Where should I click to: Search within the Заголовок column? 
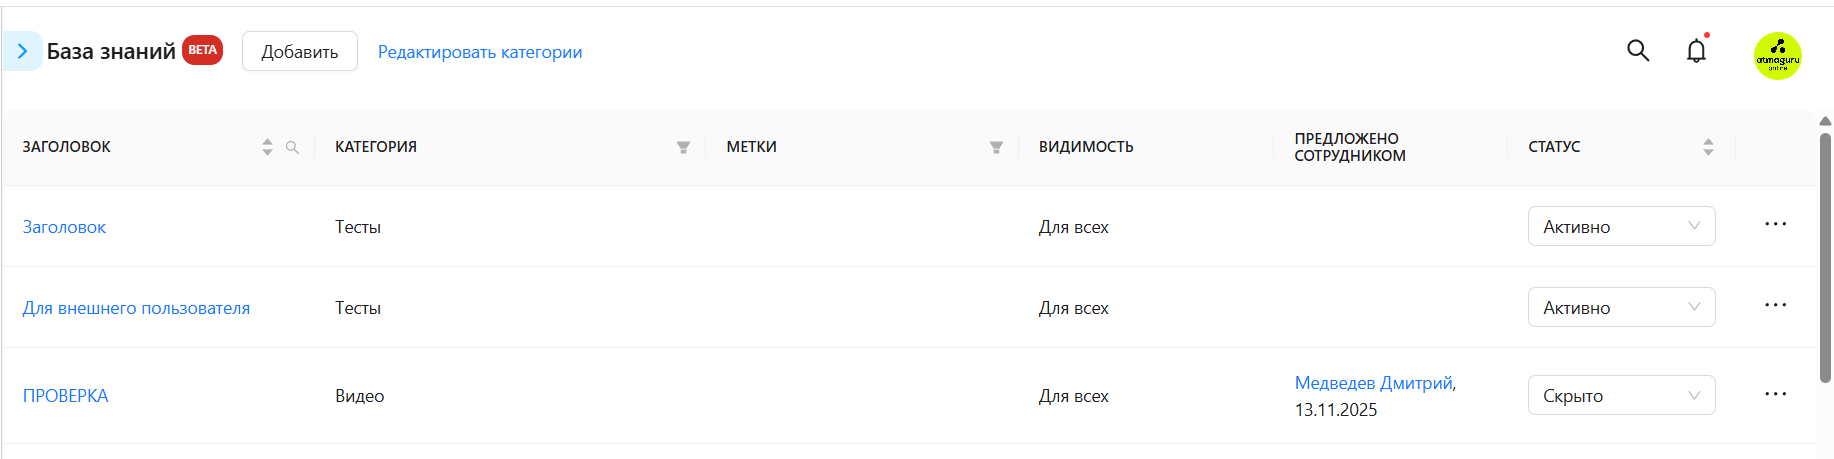tap(292, 147)
